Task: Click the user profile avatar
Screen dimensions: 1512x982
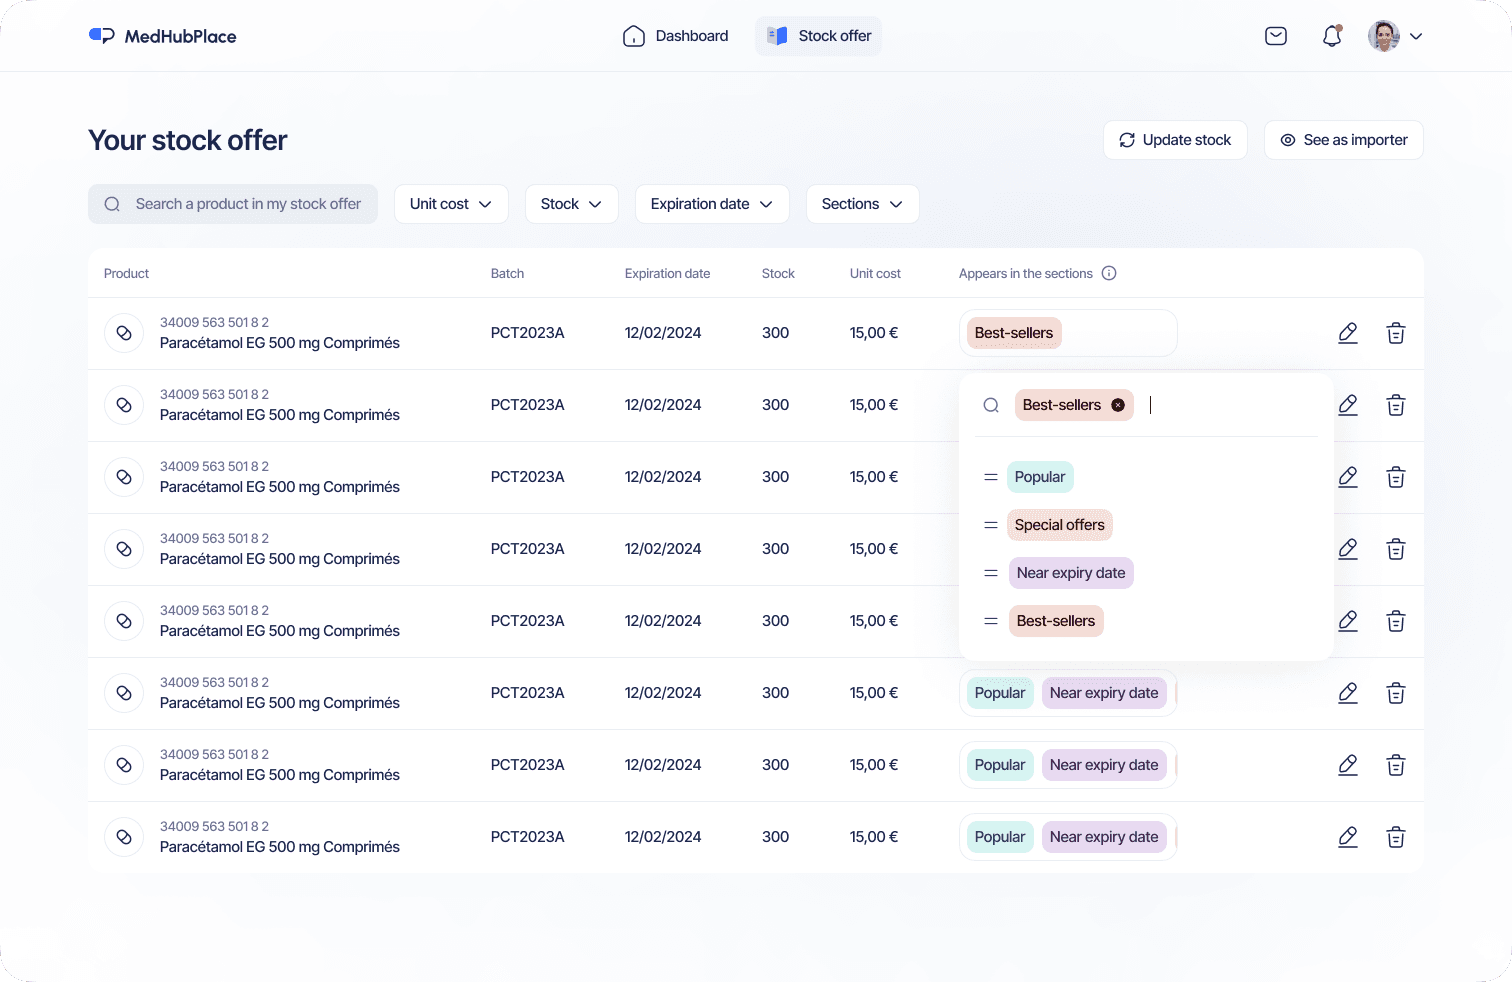Action: [x=1384, y=36]
